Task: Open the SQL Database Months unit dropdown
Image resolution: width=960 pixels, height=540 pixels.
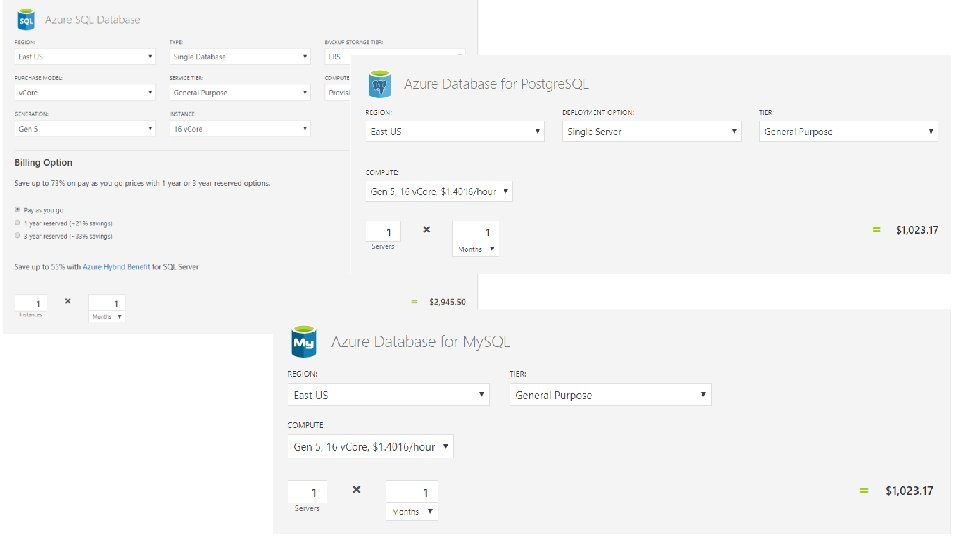Action: pyautogui.click(x=107, y=317)
